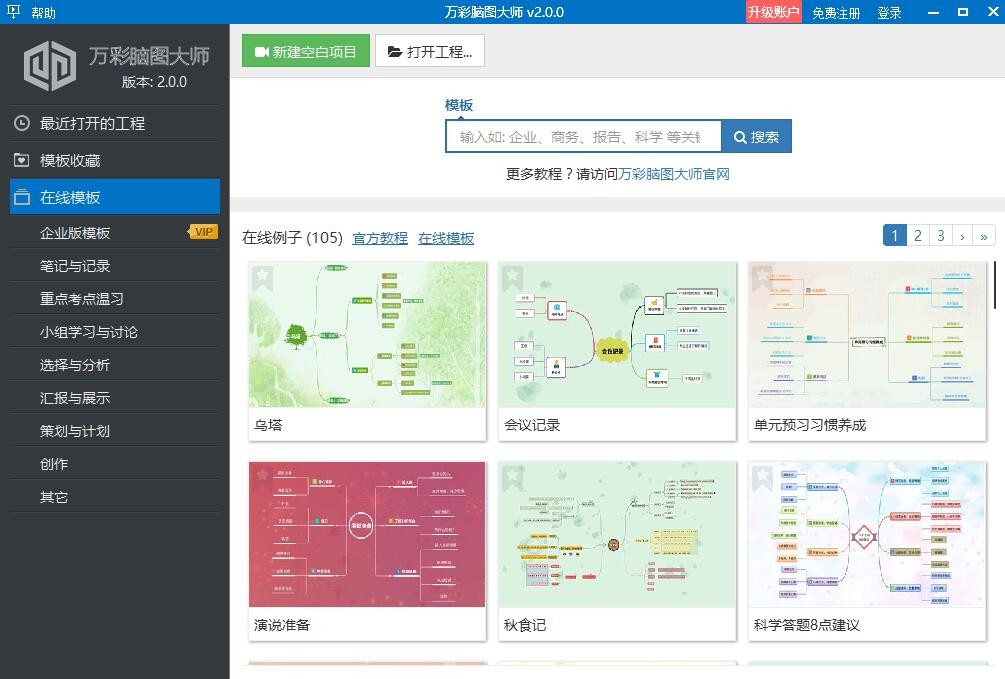
Task: Open the 演说准备 template thumbnail
Action: (366, 535)
